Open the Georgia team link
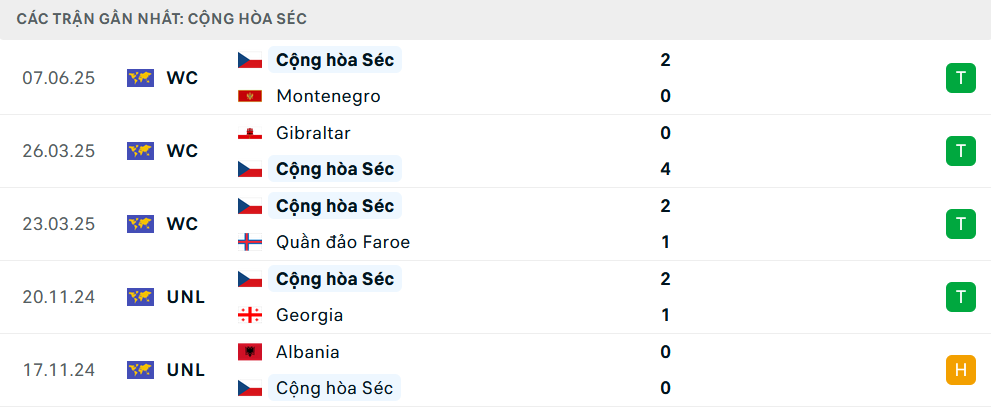This screenshot has height=408, width=991. (x=310, y=315)
